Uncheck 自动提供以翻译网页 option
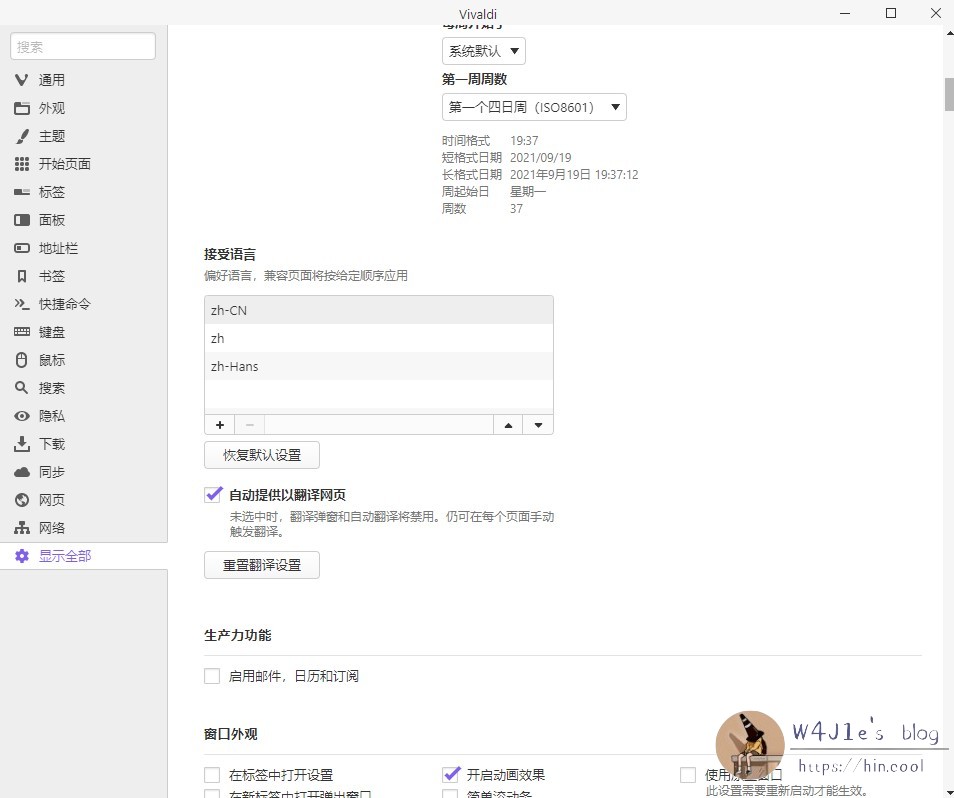The image size is (954, 798). click(x=213, y=494)
